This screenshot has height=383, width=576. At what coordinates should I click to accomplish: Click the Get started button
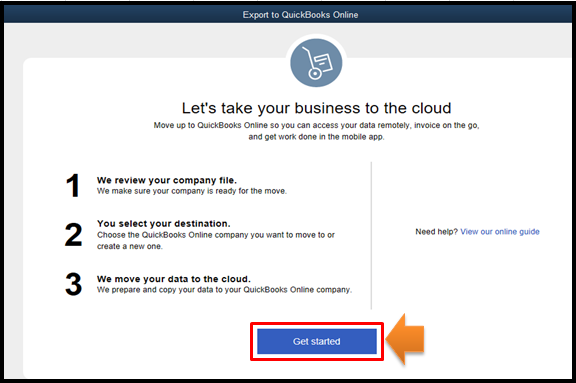click(317, 342)
